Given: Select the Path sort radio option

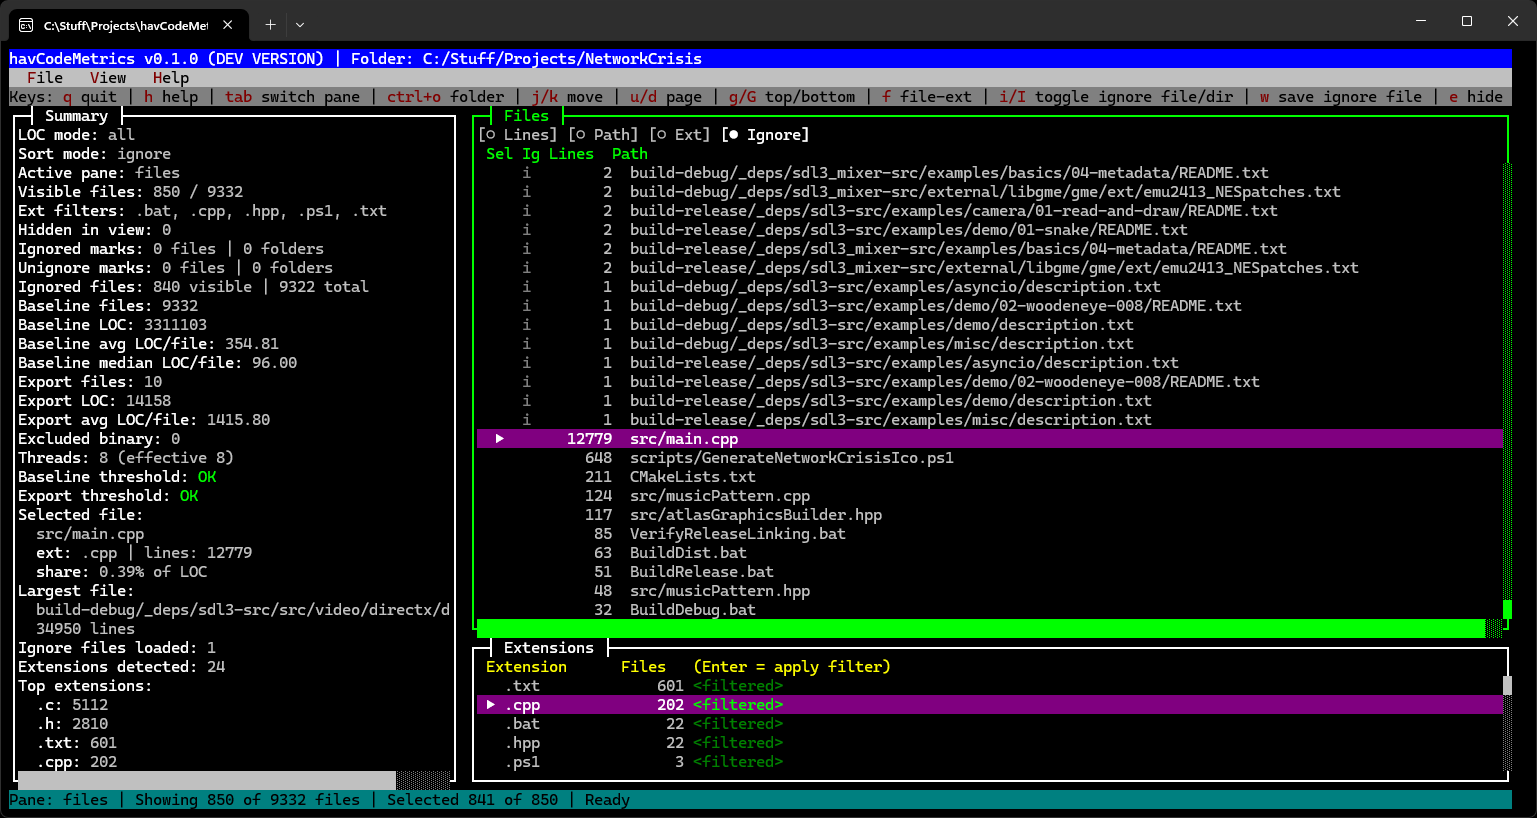Looking at the screenshot, I should [602, 135].
